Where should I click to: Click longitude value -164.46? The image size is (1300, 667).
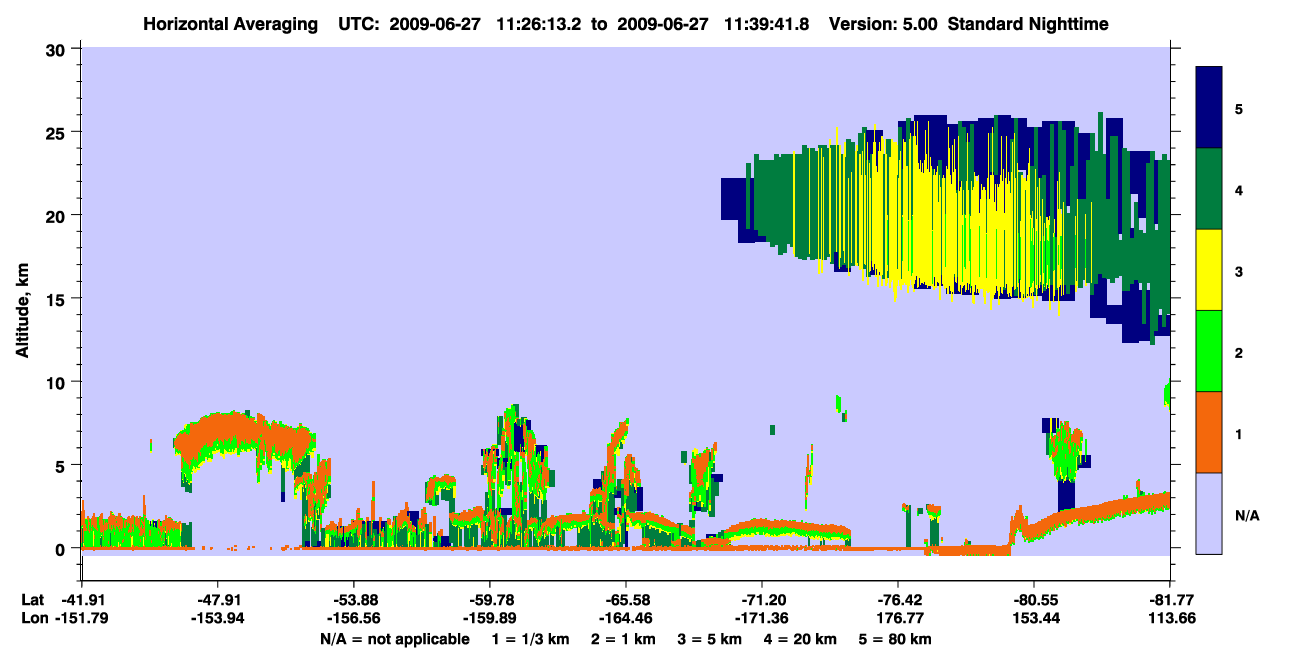625,618
